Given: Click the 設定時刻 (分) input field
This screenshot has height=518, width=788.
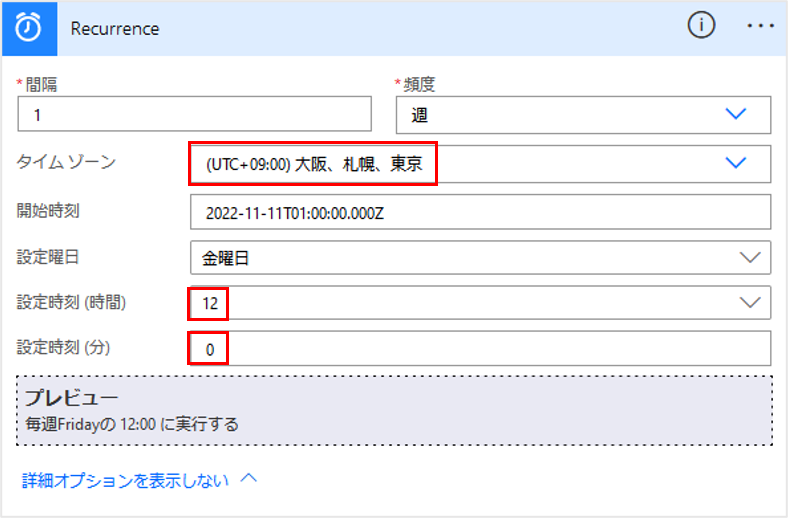Looking at the screenshot, I should [x=480, y=348].
